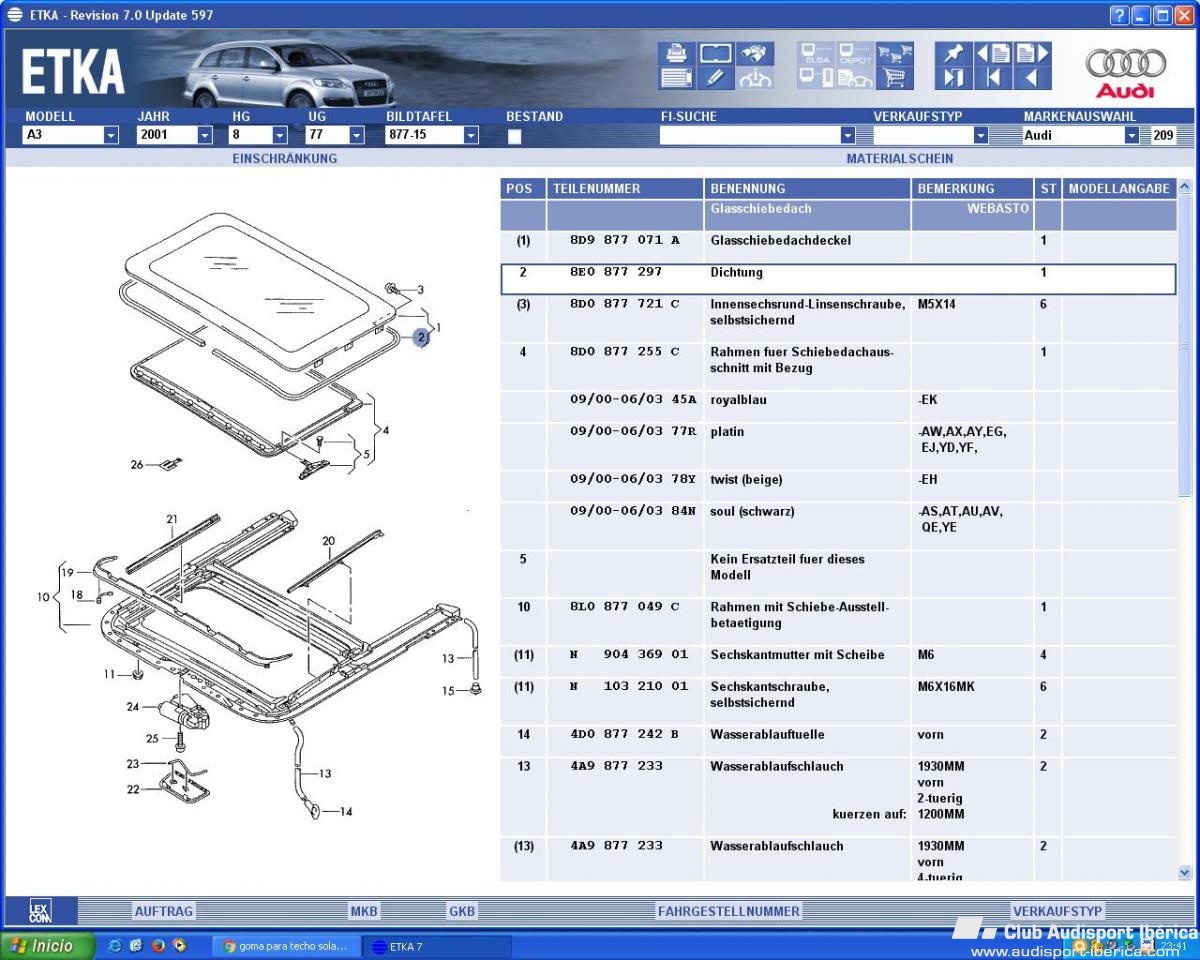Screen dimensions: 1200x960
Task: Select part number 8D0 877 721 C
Action: click(624, 303)
